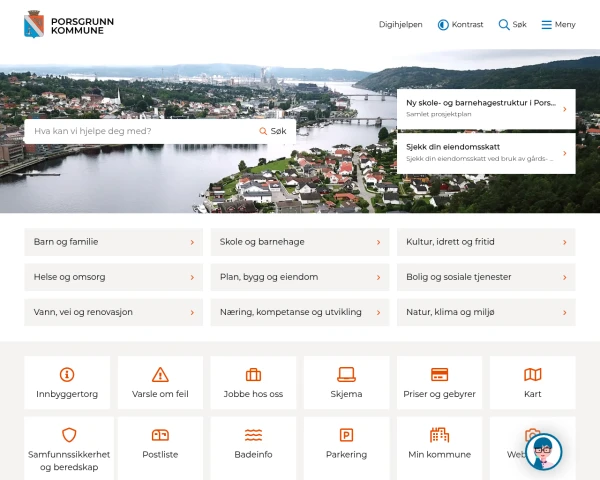600x480 pixels.
Task: Click chevron beside Næring, kompetanse og utvikling
Action: [x=378, y=313]
